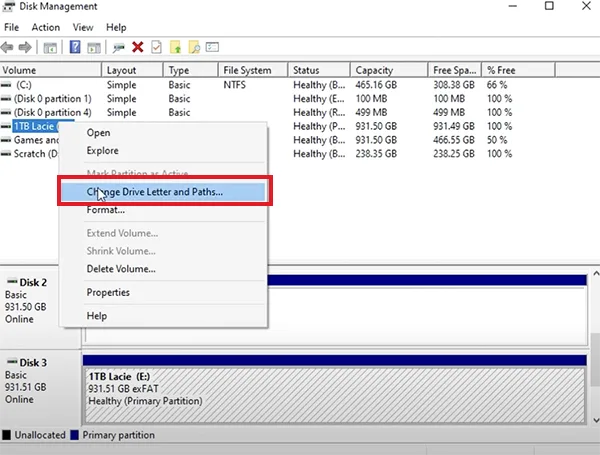Toggle the Show/Hide Action Pane icon

[x=94, y=47]
